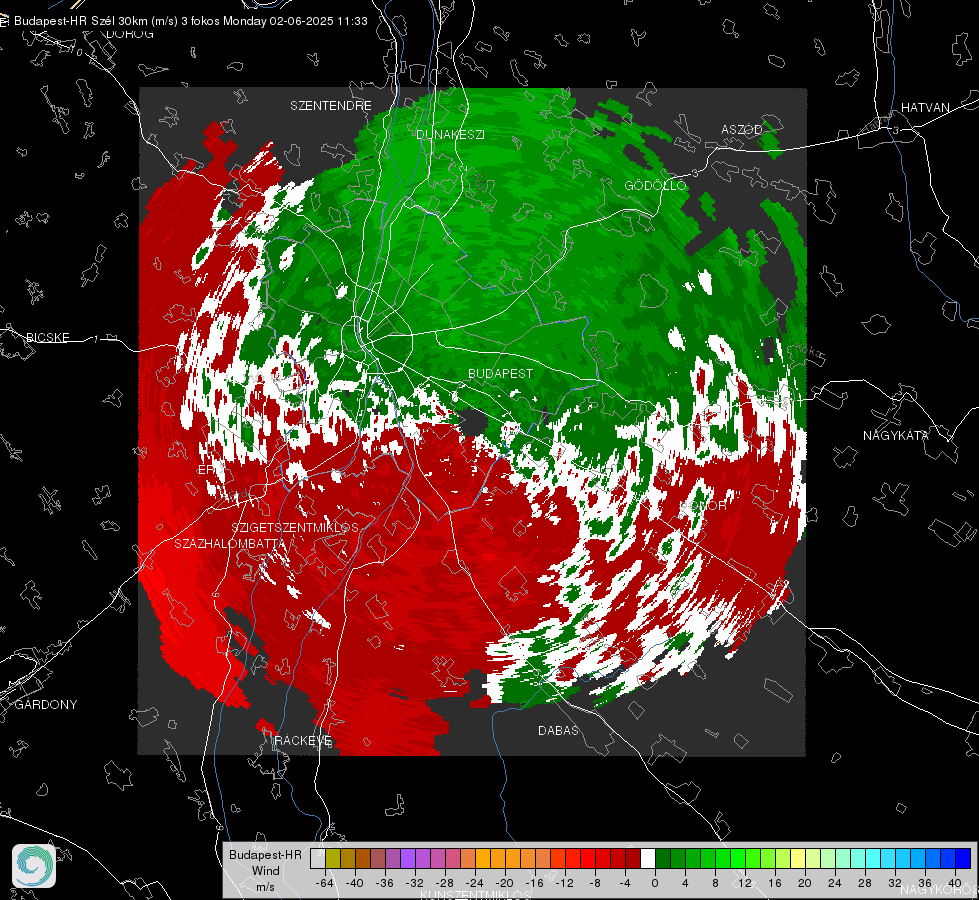
Task: Click the SZÁZHALOMBATTA map label
Action: coord(230,544)
